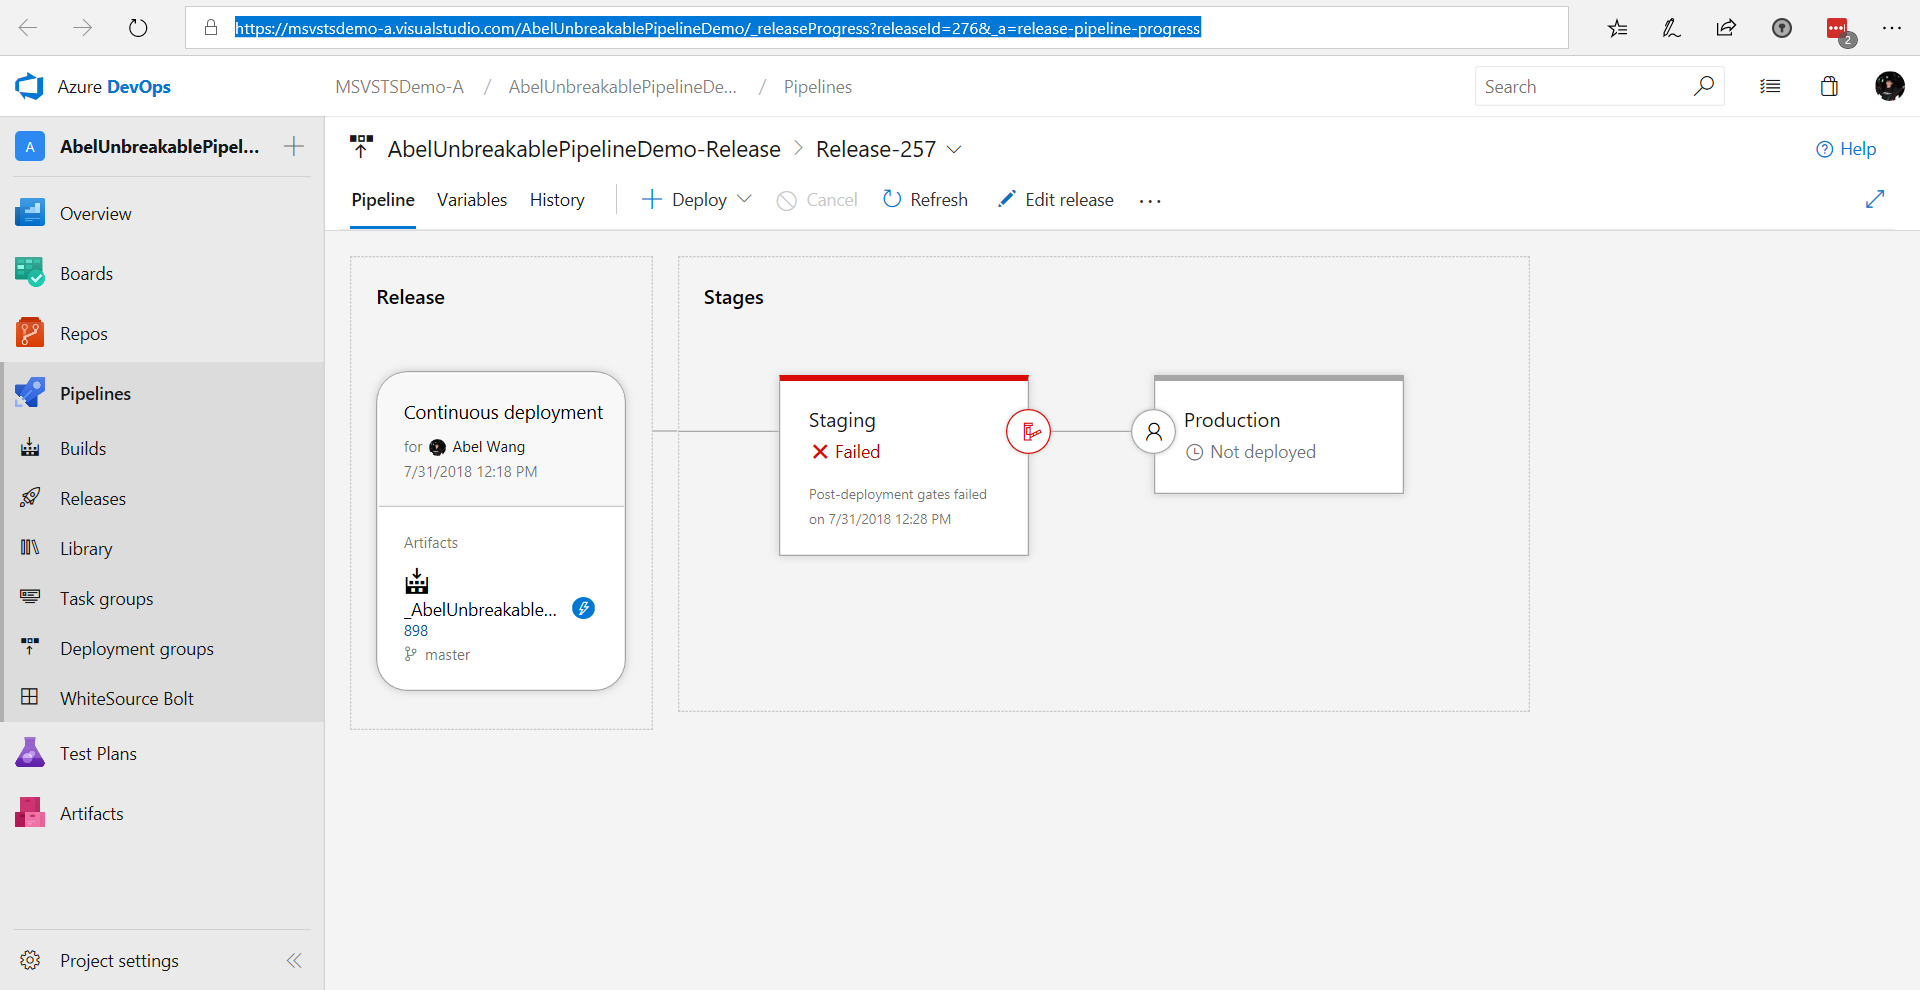The image size is (1920, 990).
Task: Open Task groups page
Action: point(106,599)
